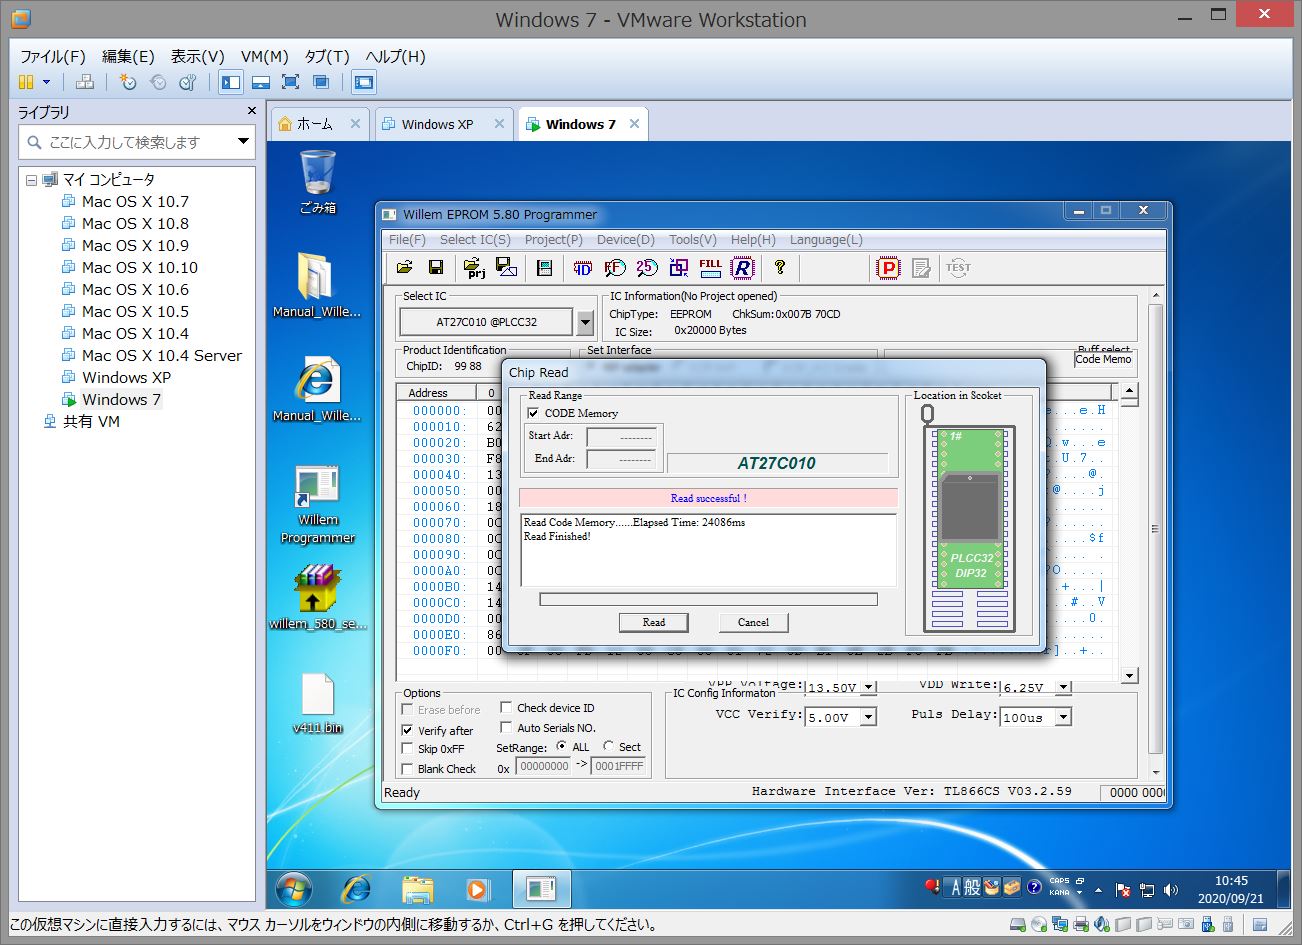Open the Tools(V) menu
The height and width of the screenshot is (945, 1302).
[692, 239]
